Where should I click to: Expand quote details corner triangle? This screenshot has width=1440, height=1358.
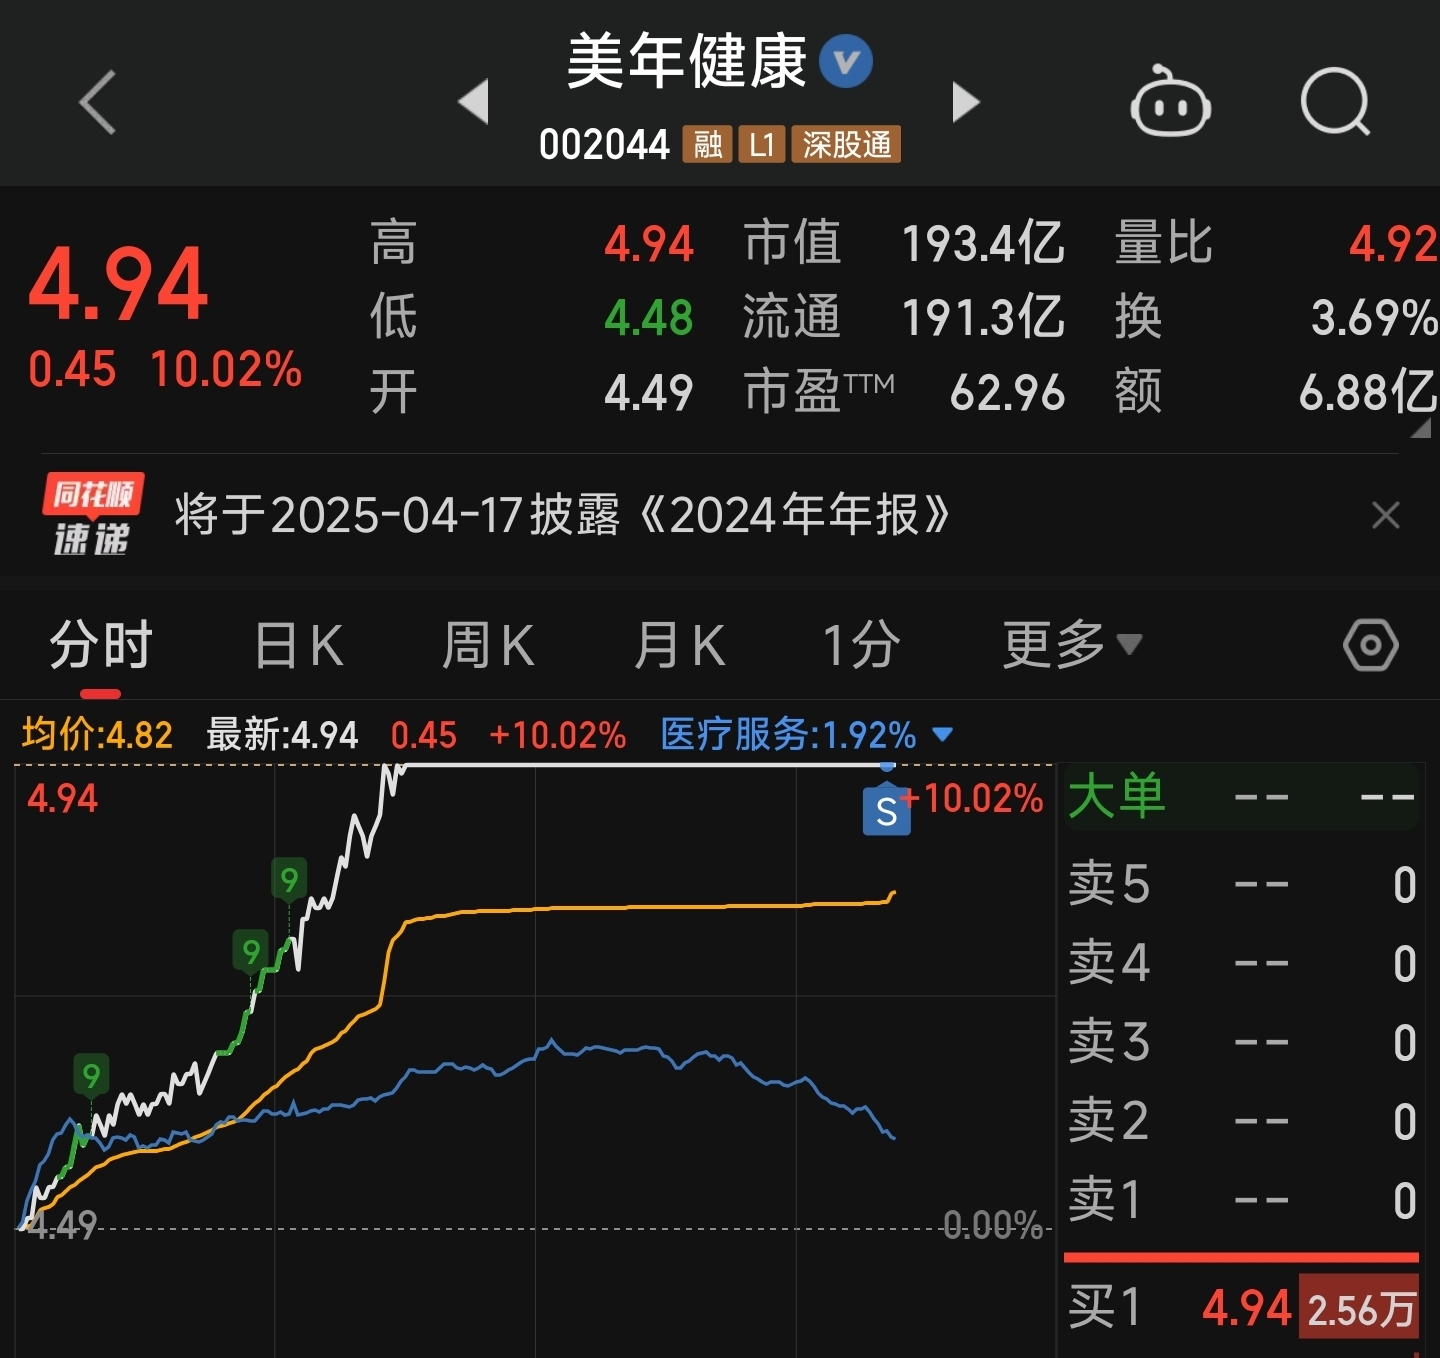pyautogui.click(x=1421, y=428)
